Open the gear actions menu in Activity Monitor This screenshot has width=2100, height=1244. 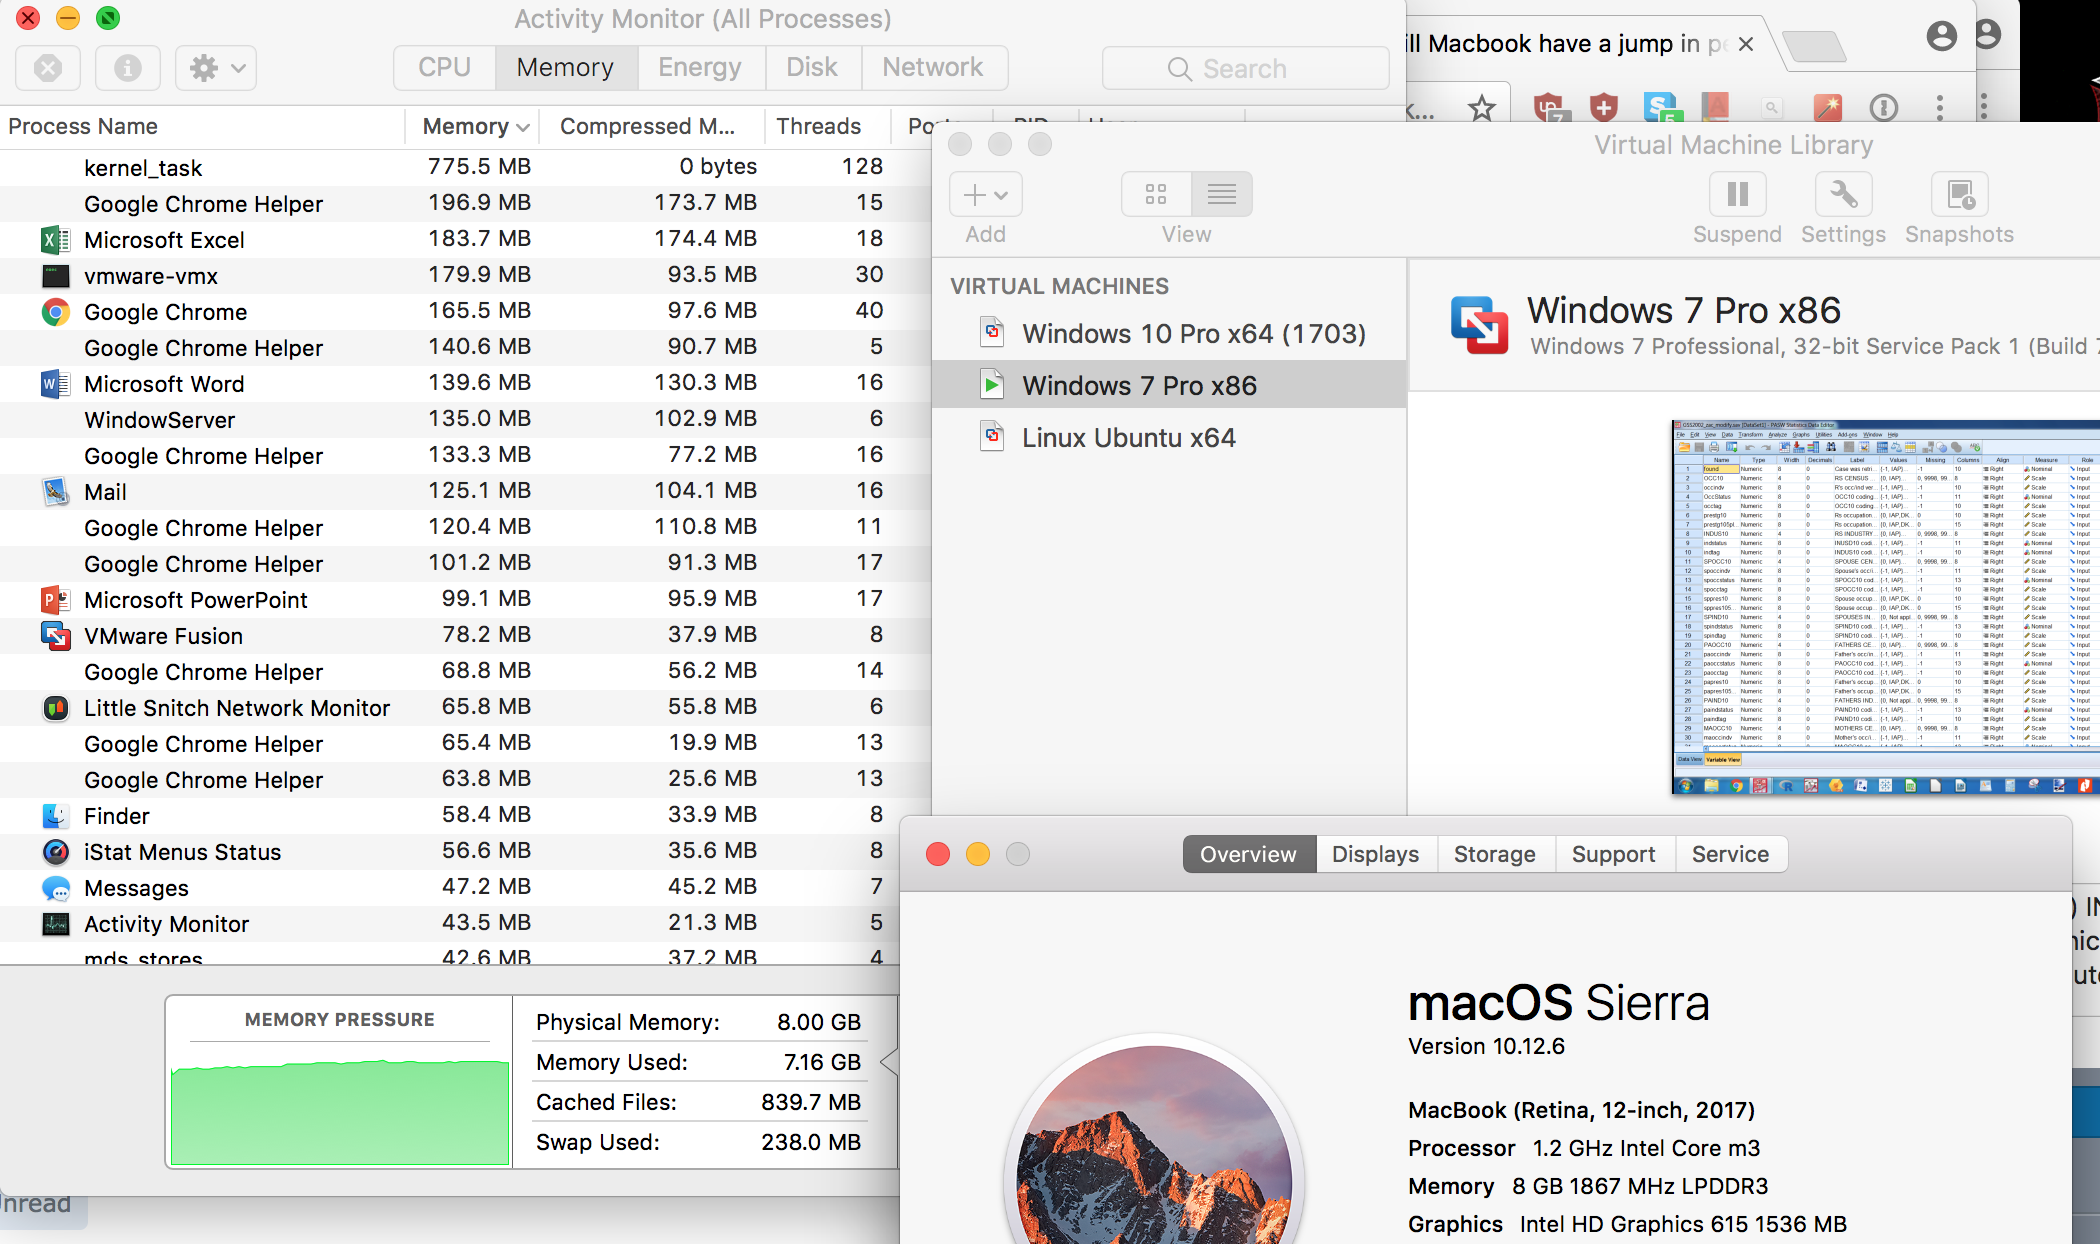(x=216, y=68)
